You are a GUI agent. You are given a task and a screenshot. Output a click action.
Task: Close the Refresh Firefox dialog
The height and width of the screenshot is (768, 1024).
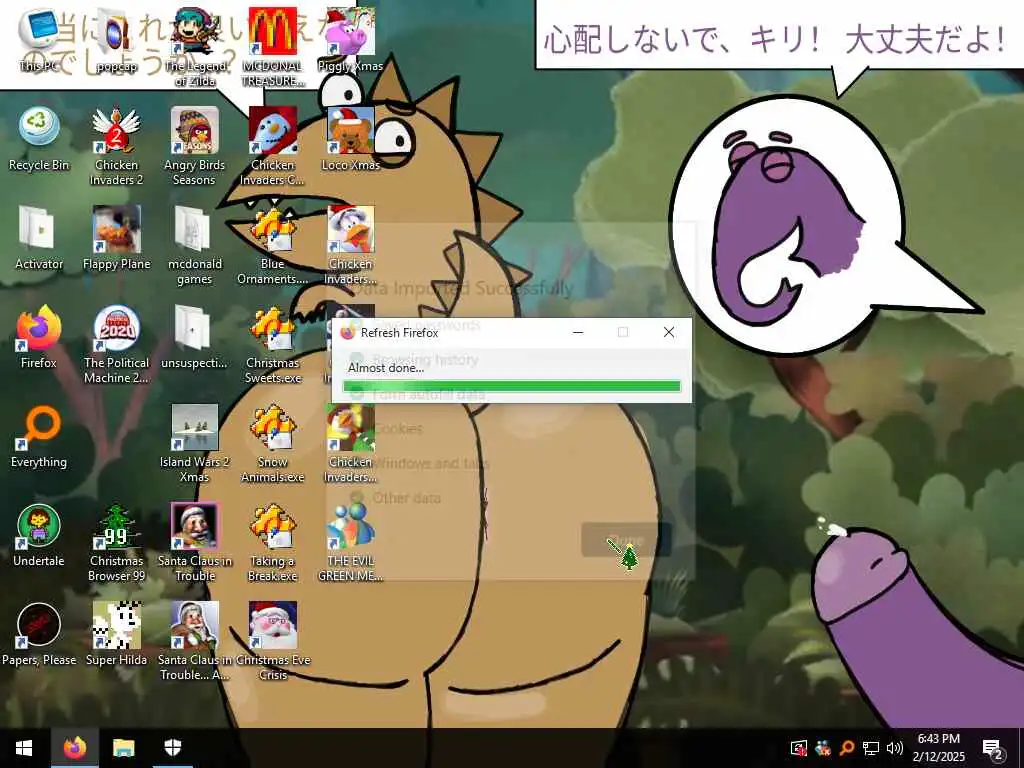[x=669, y=332]
